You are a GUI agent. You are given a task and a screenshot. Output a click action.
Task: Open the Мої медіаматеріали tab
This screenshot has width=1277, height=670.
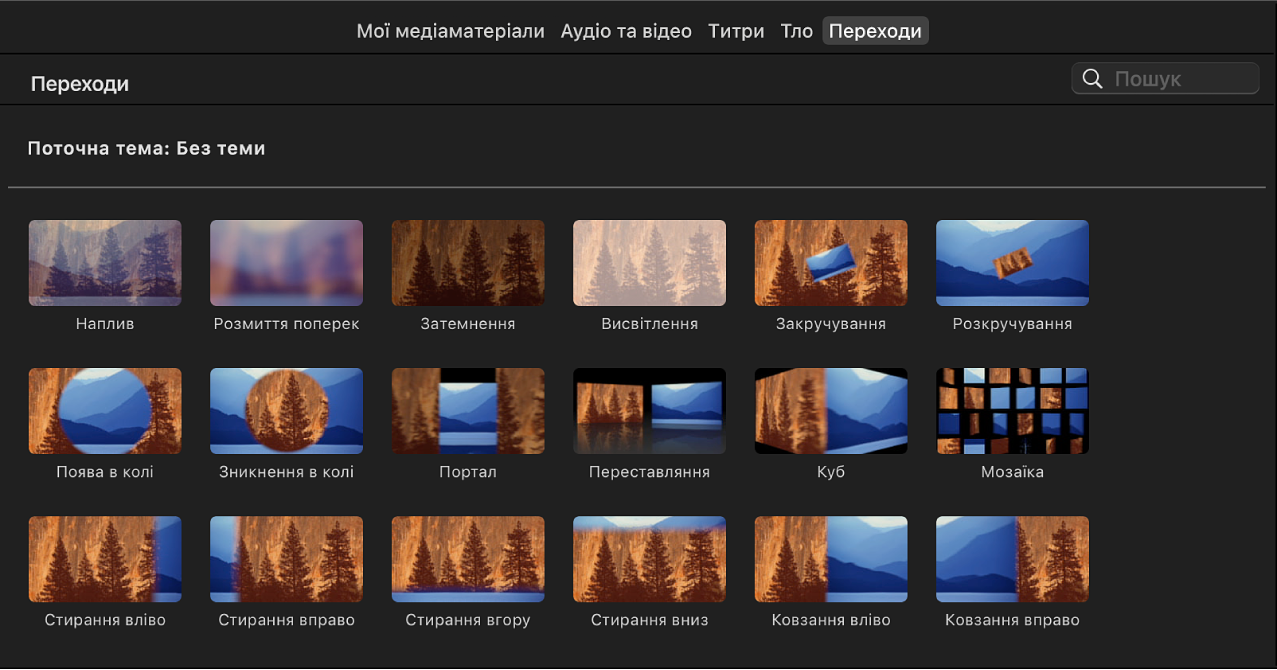tap(450, 31)
